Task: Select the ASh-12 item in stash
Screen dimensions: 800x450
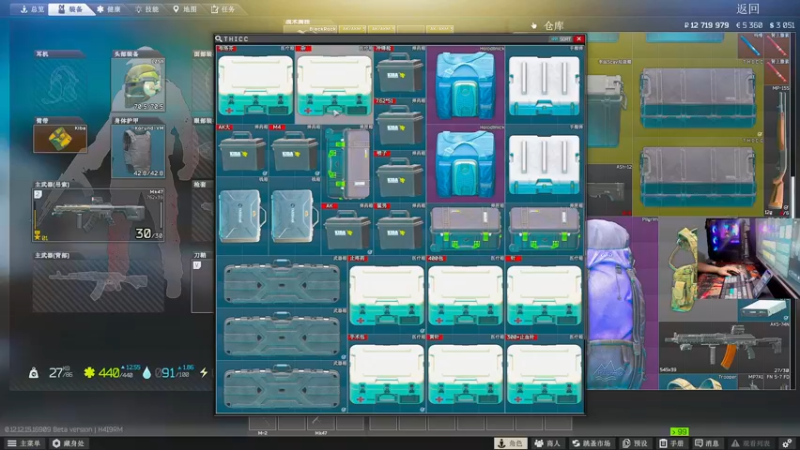Action: [x=609, y=190]
